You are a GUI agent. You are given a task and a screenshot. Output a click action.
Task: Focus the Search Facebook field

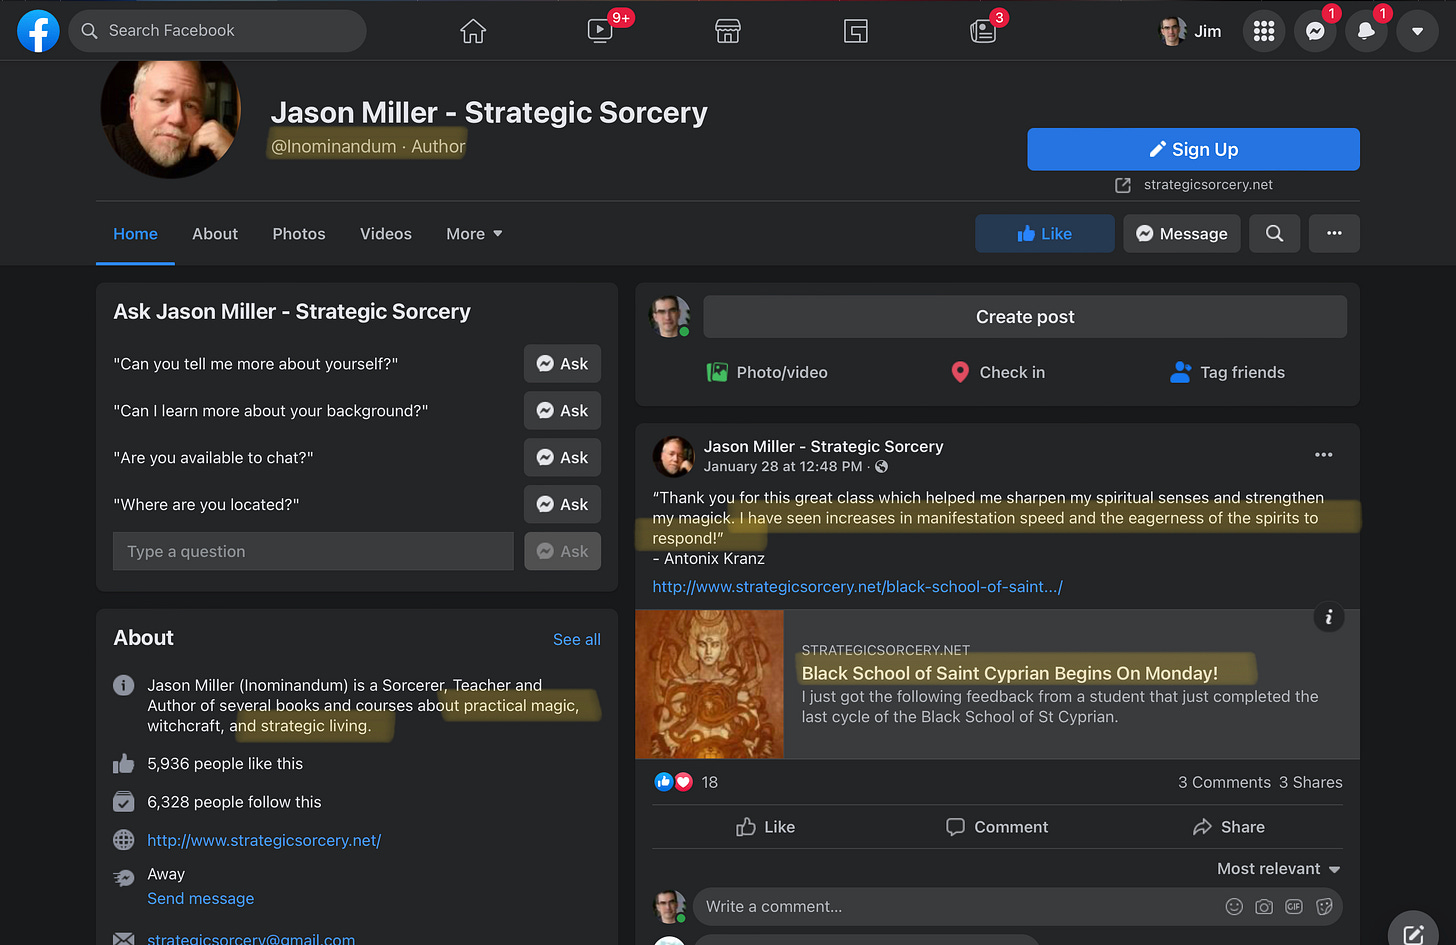coord(217,31)
